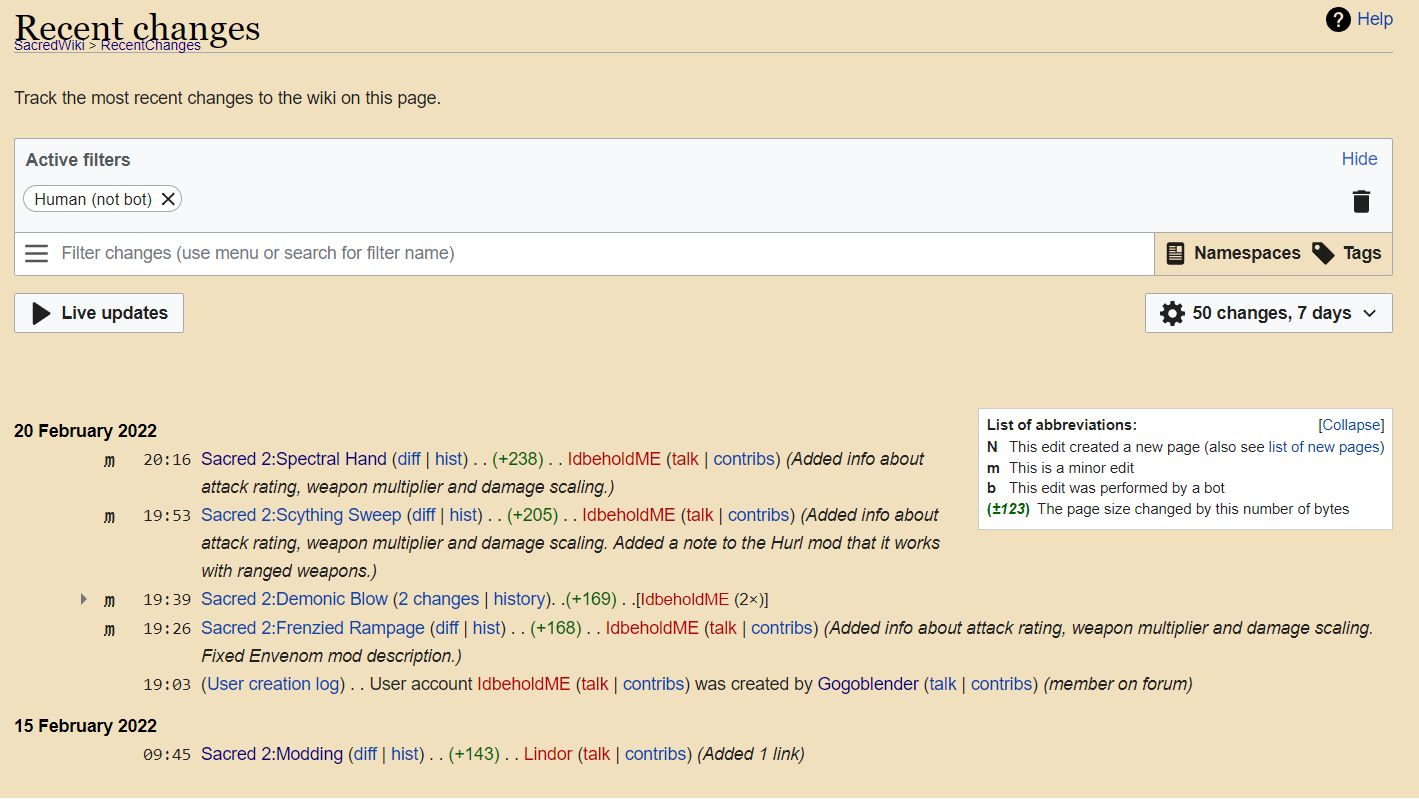The image size is (1419, 799).
Task: Open IdbeholdME user link in Spectral Hand row
Action: tap(615, 459)
